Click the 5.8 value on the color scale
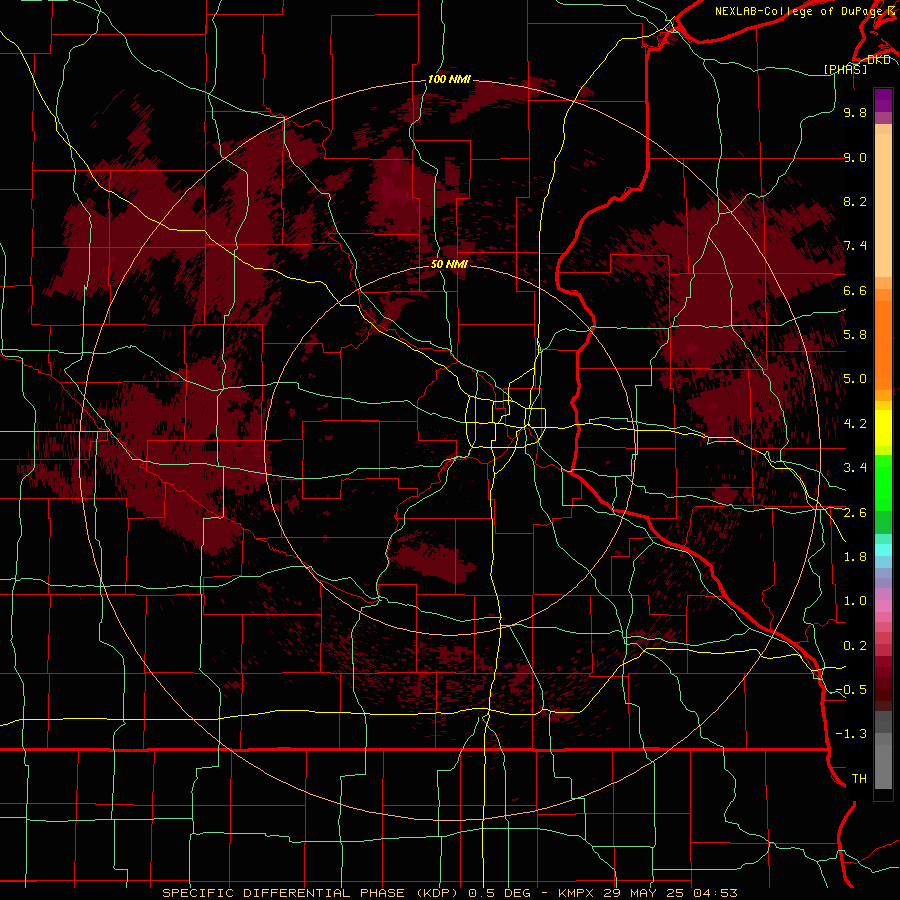 [855, 335]
